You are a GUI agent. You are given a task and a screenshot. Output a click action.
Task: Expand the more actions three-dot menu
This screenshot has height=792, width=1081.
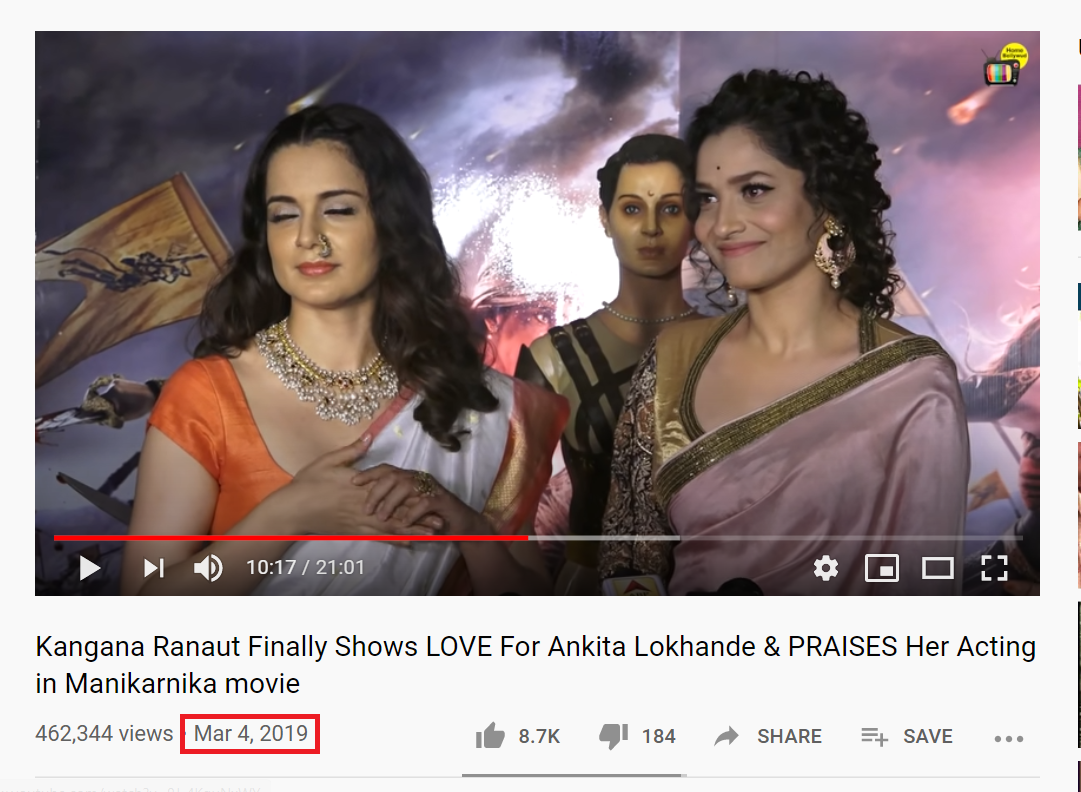pos(1009,738)
